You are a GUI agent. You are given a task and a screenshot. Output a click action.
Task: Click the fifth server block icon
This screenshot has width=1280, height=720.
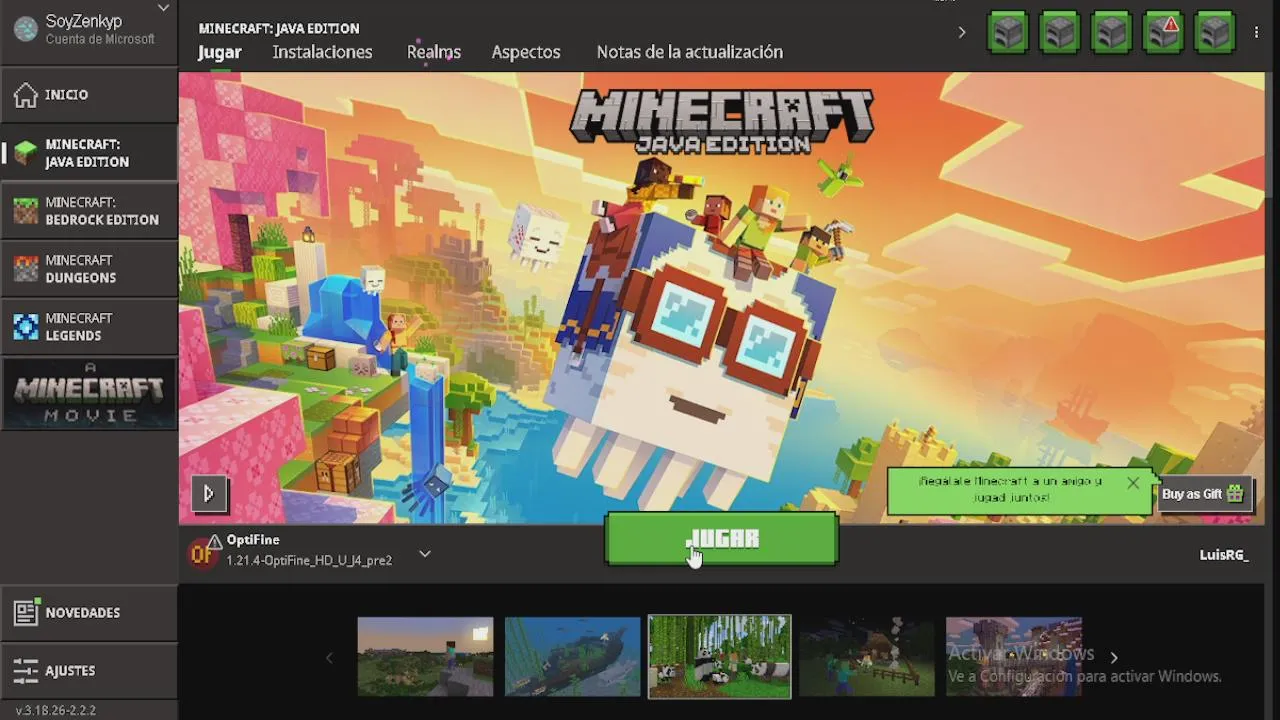click(x=1216, y=32)
